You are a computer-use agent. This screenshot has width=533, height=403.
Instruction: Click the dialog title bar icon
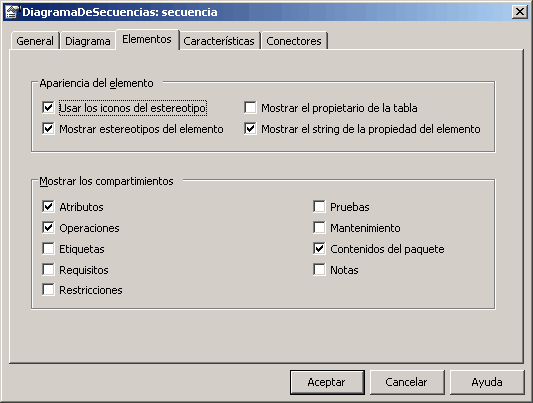coord(11,12)
